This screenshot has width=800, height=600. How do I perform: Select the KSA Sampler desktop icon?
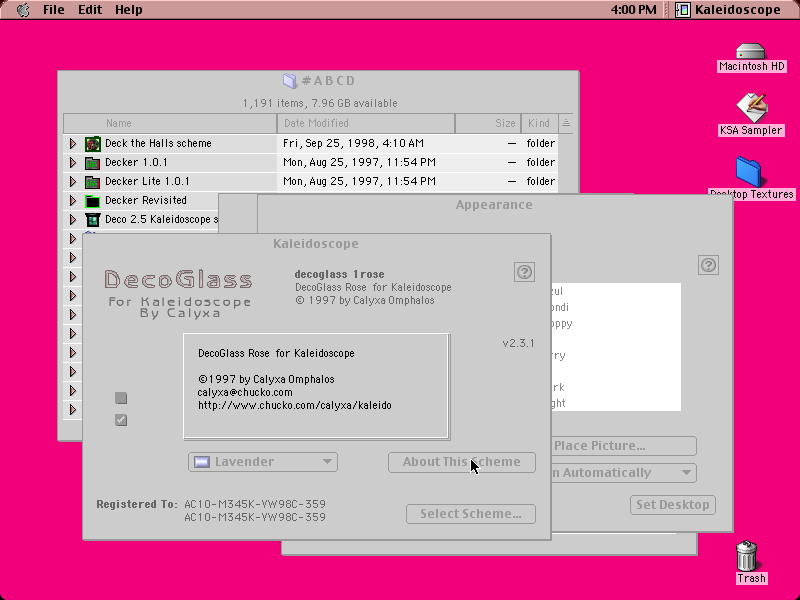coord(751,108)
